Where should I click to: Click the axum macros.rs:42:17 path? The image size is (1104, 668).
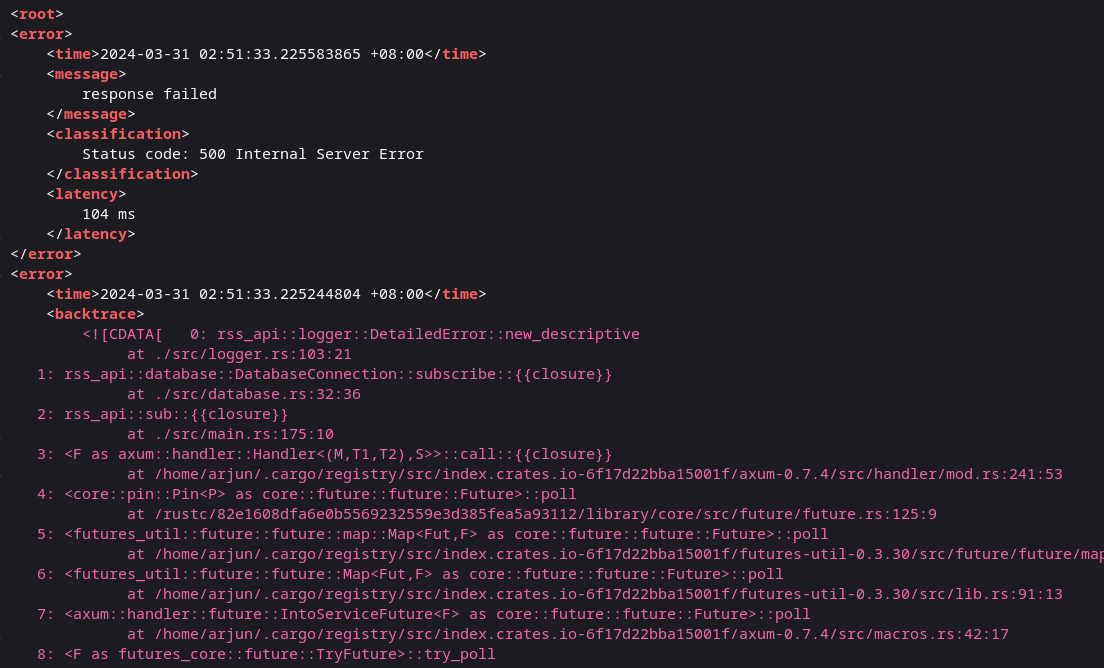point(567,634)
